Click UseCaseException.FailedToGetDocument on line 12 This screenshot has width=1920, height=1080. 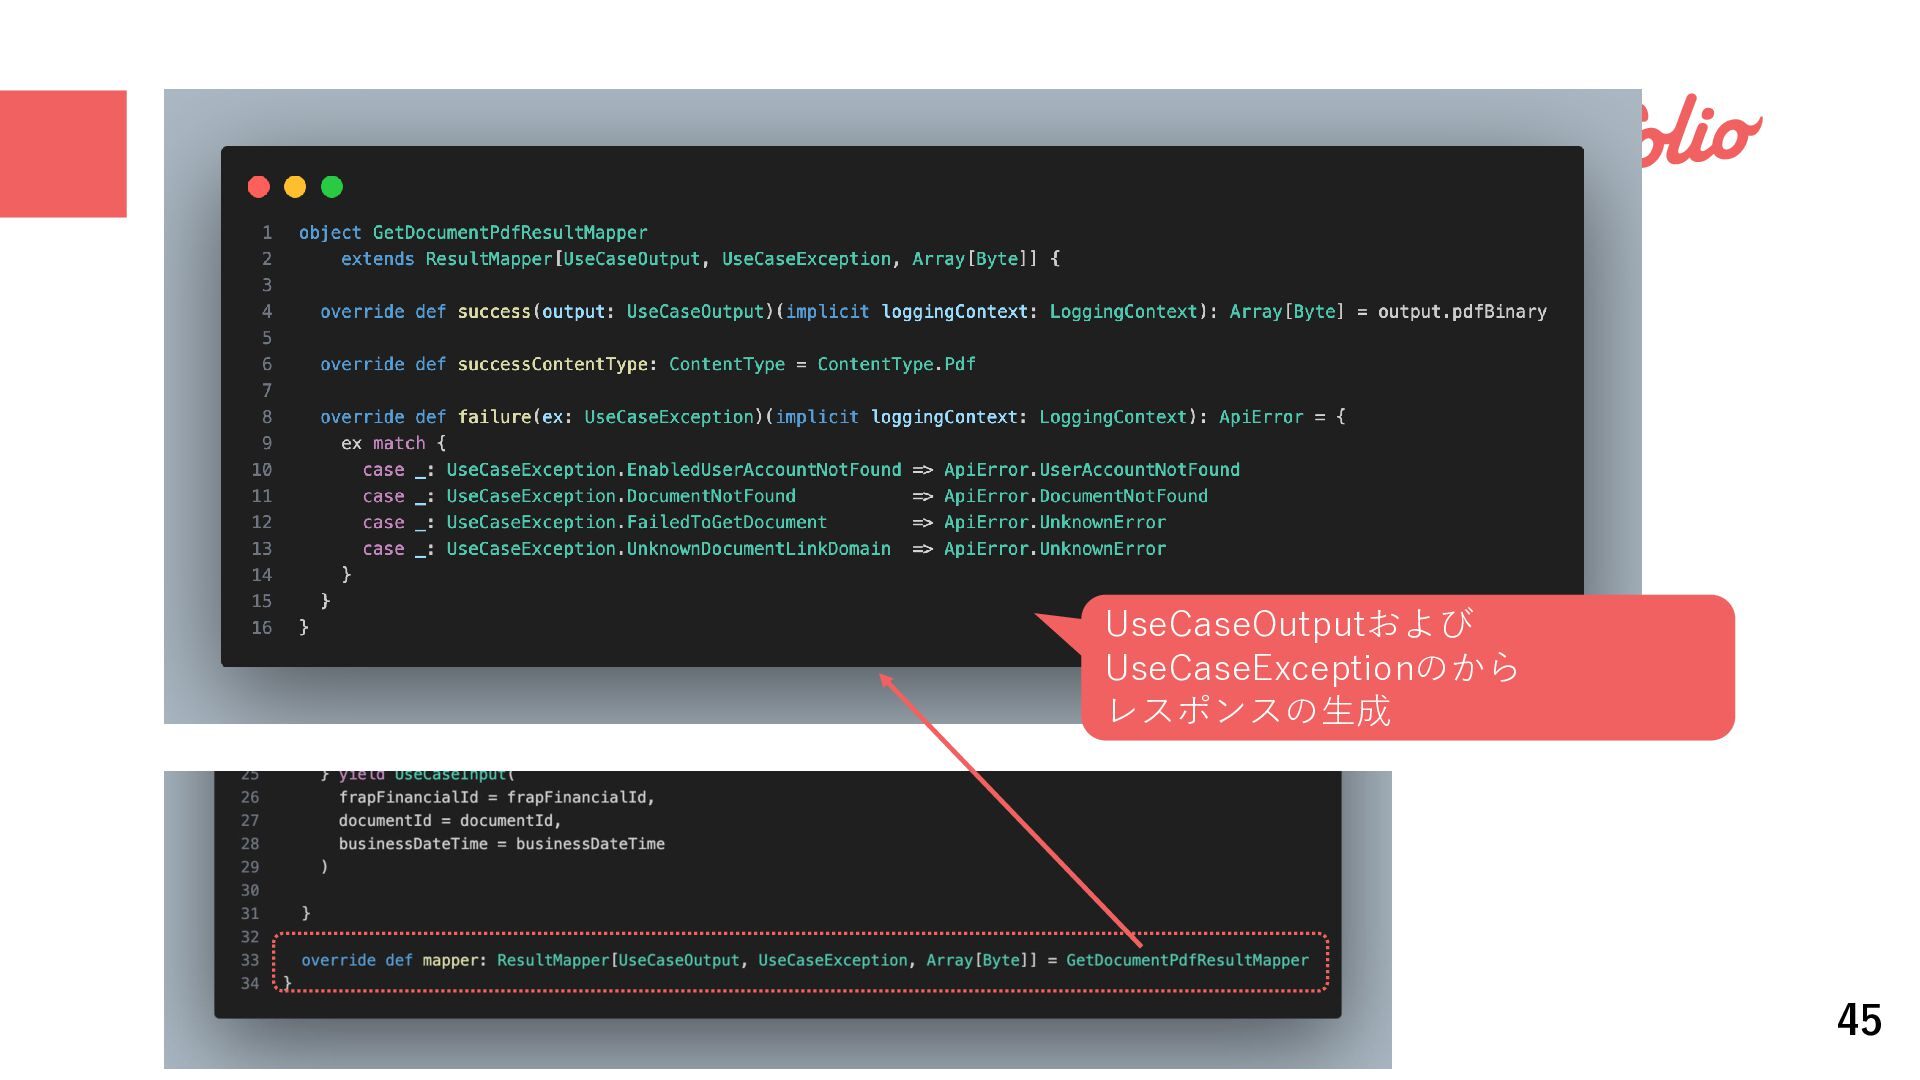[636, 523]
